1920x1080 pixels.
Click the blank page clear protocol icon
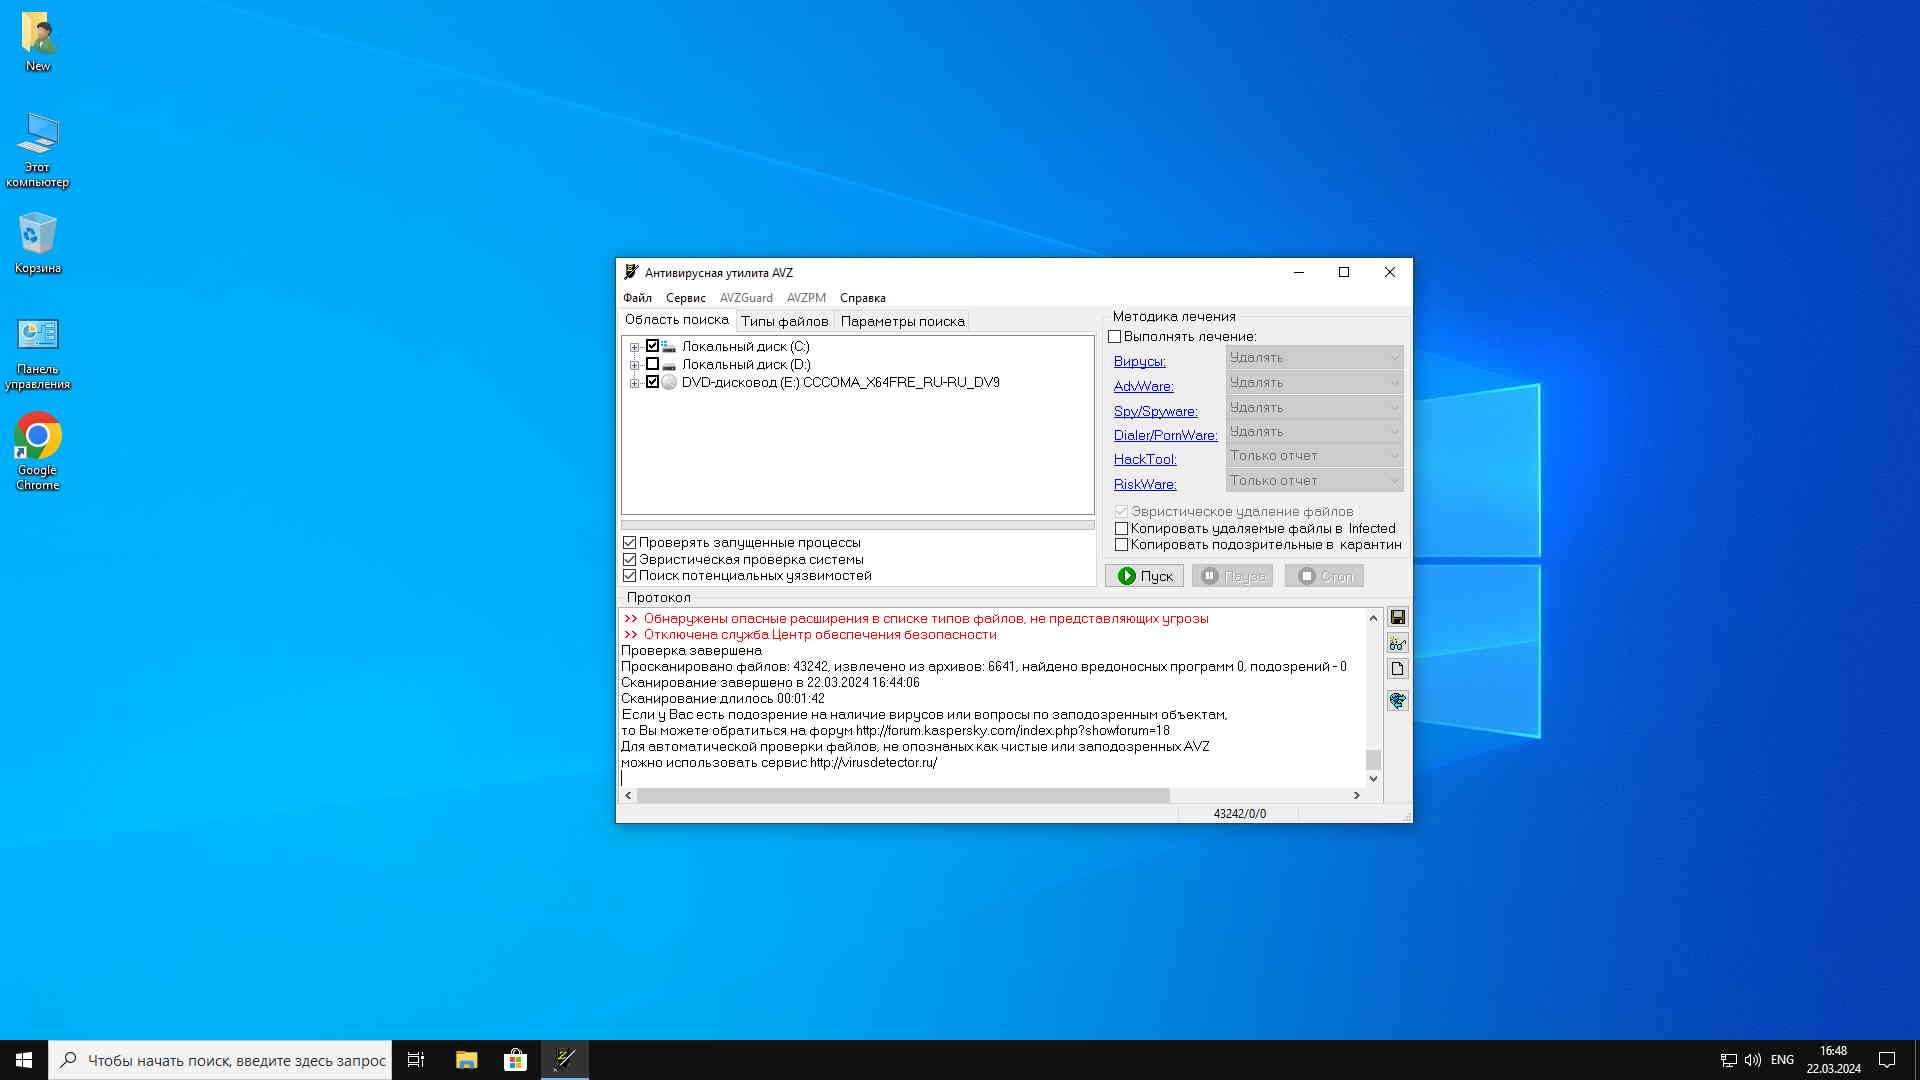coord(1397,669)
